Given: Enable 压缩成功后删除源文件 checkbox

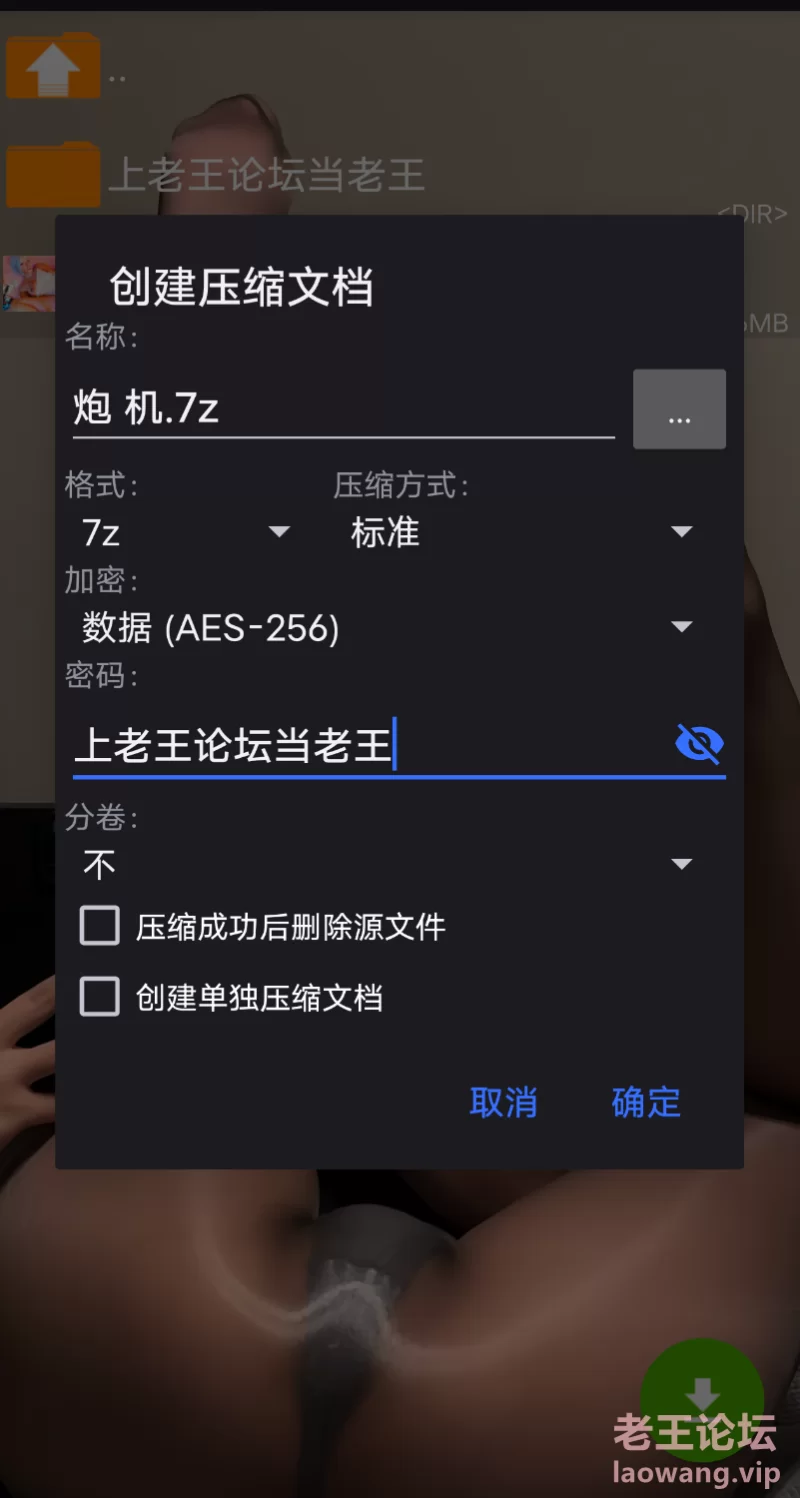Looking at the screenshot, I should (x=100, y=926).
